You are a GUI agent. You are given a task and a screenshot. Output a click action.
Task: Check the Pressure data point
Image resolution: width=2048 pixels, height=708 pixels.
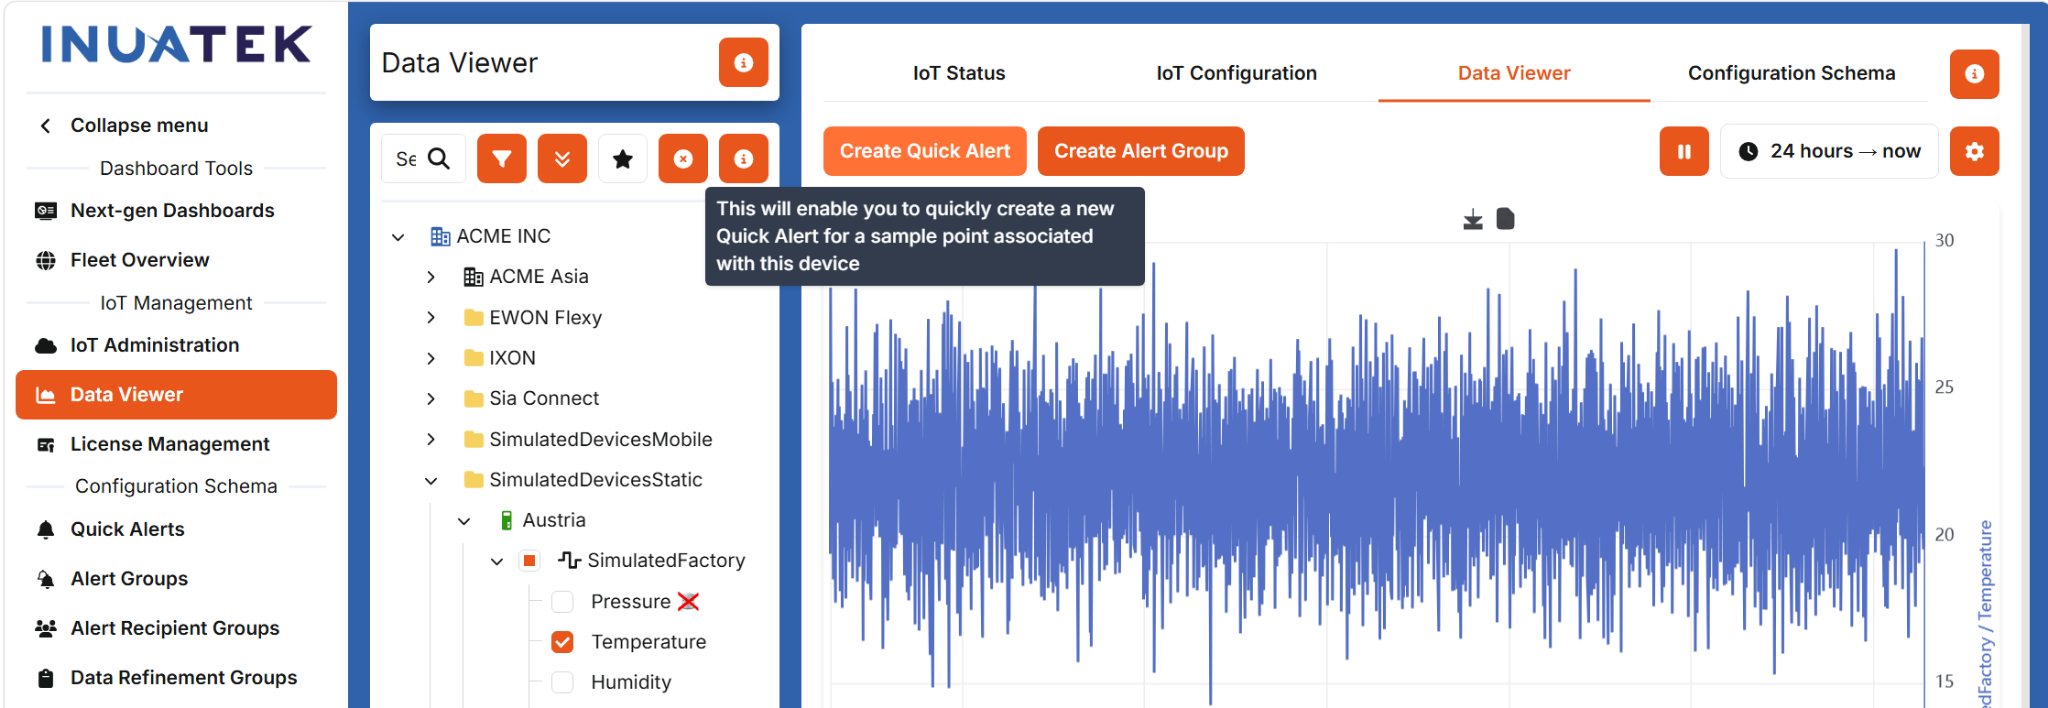(x=563, y=601)
